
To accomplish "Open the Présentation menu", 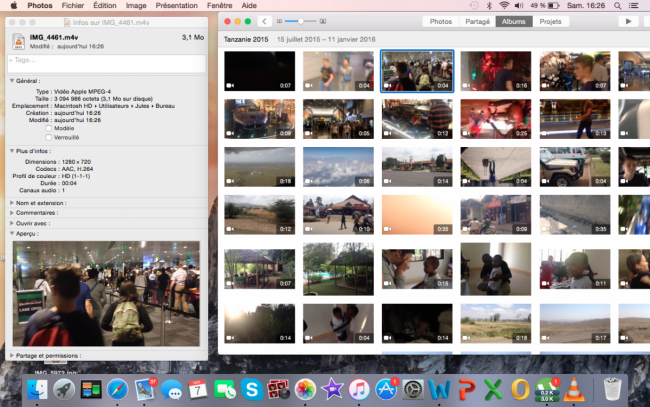I will pyautogui.click(x=177, y=5).
